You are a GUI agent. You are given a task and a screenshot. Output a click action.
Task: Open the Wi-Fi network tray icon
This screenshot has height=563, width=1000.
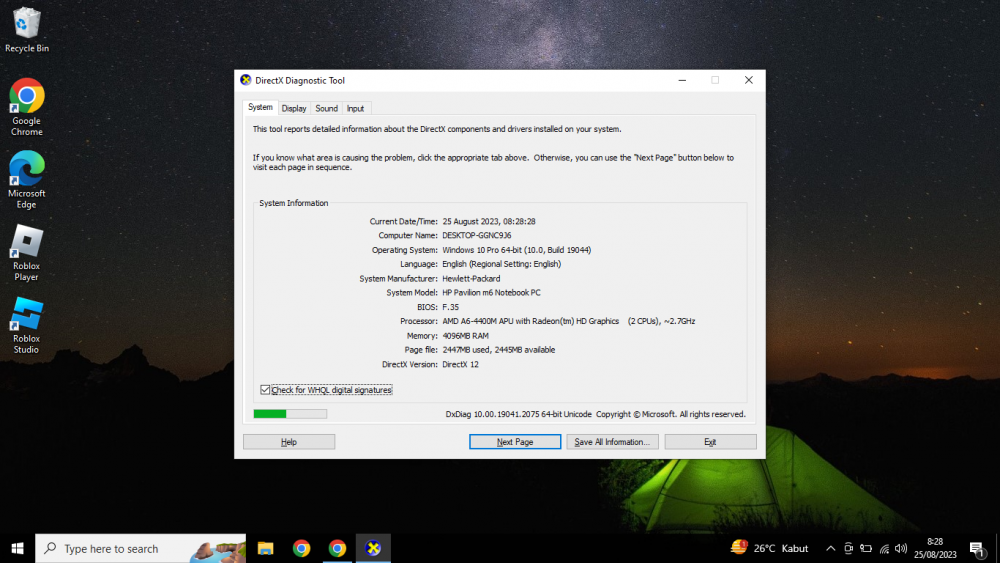[x=884, y=548]
